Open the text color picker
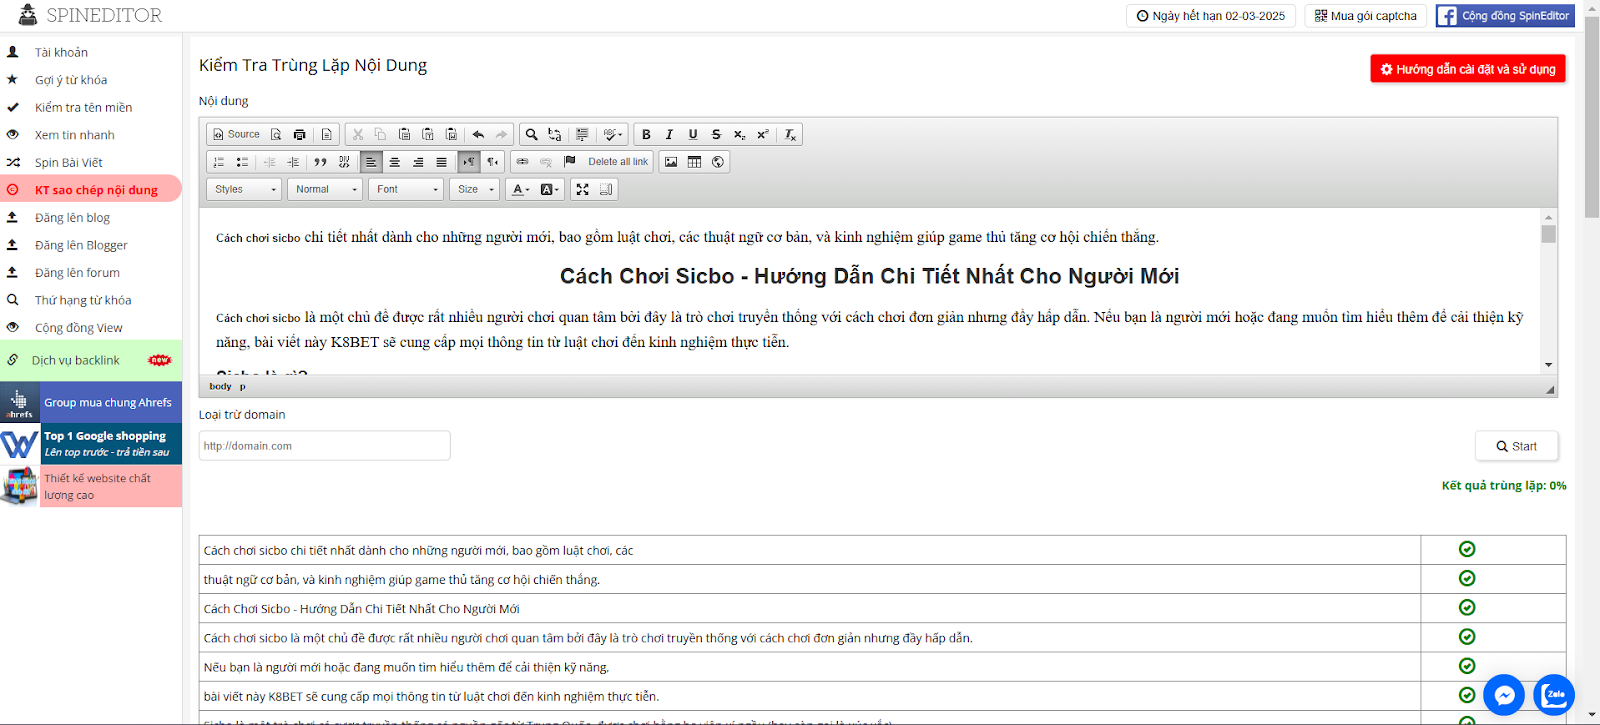Screen dimensions: 1600x725 tap(521, 189)
